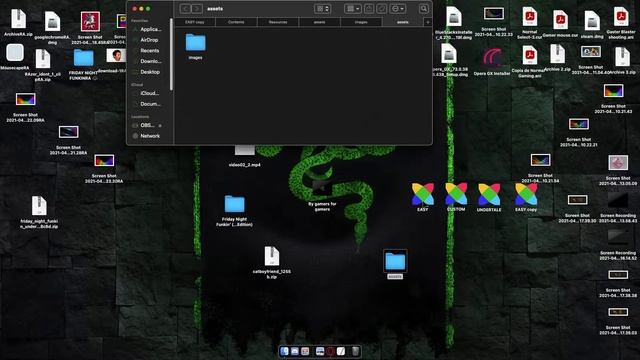Click the Edit Tags icon in Finder toolbar

coord(382,9)
